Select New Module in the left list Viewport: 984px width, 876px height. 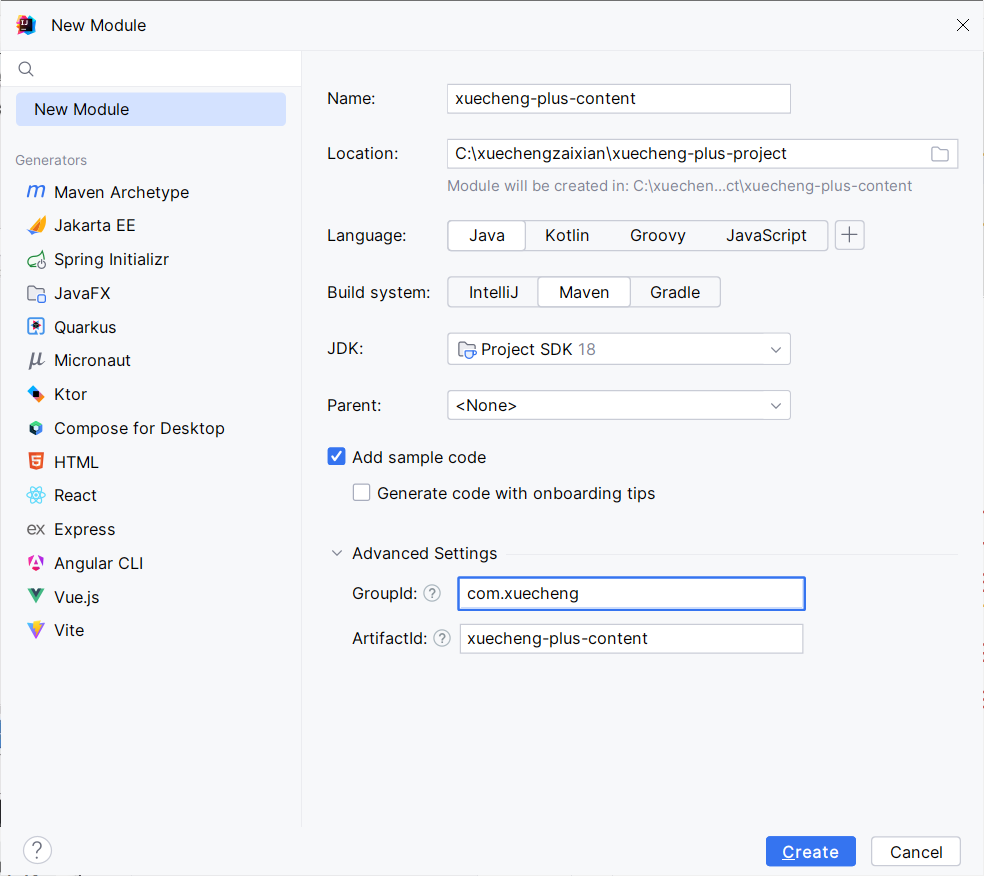pyautogui.click(x=151, y=109)
